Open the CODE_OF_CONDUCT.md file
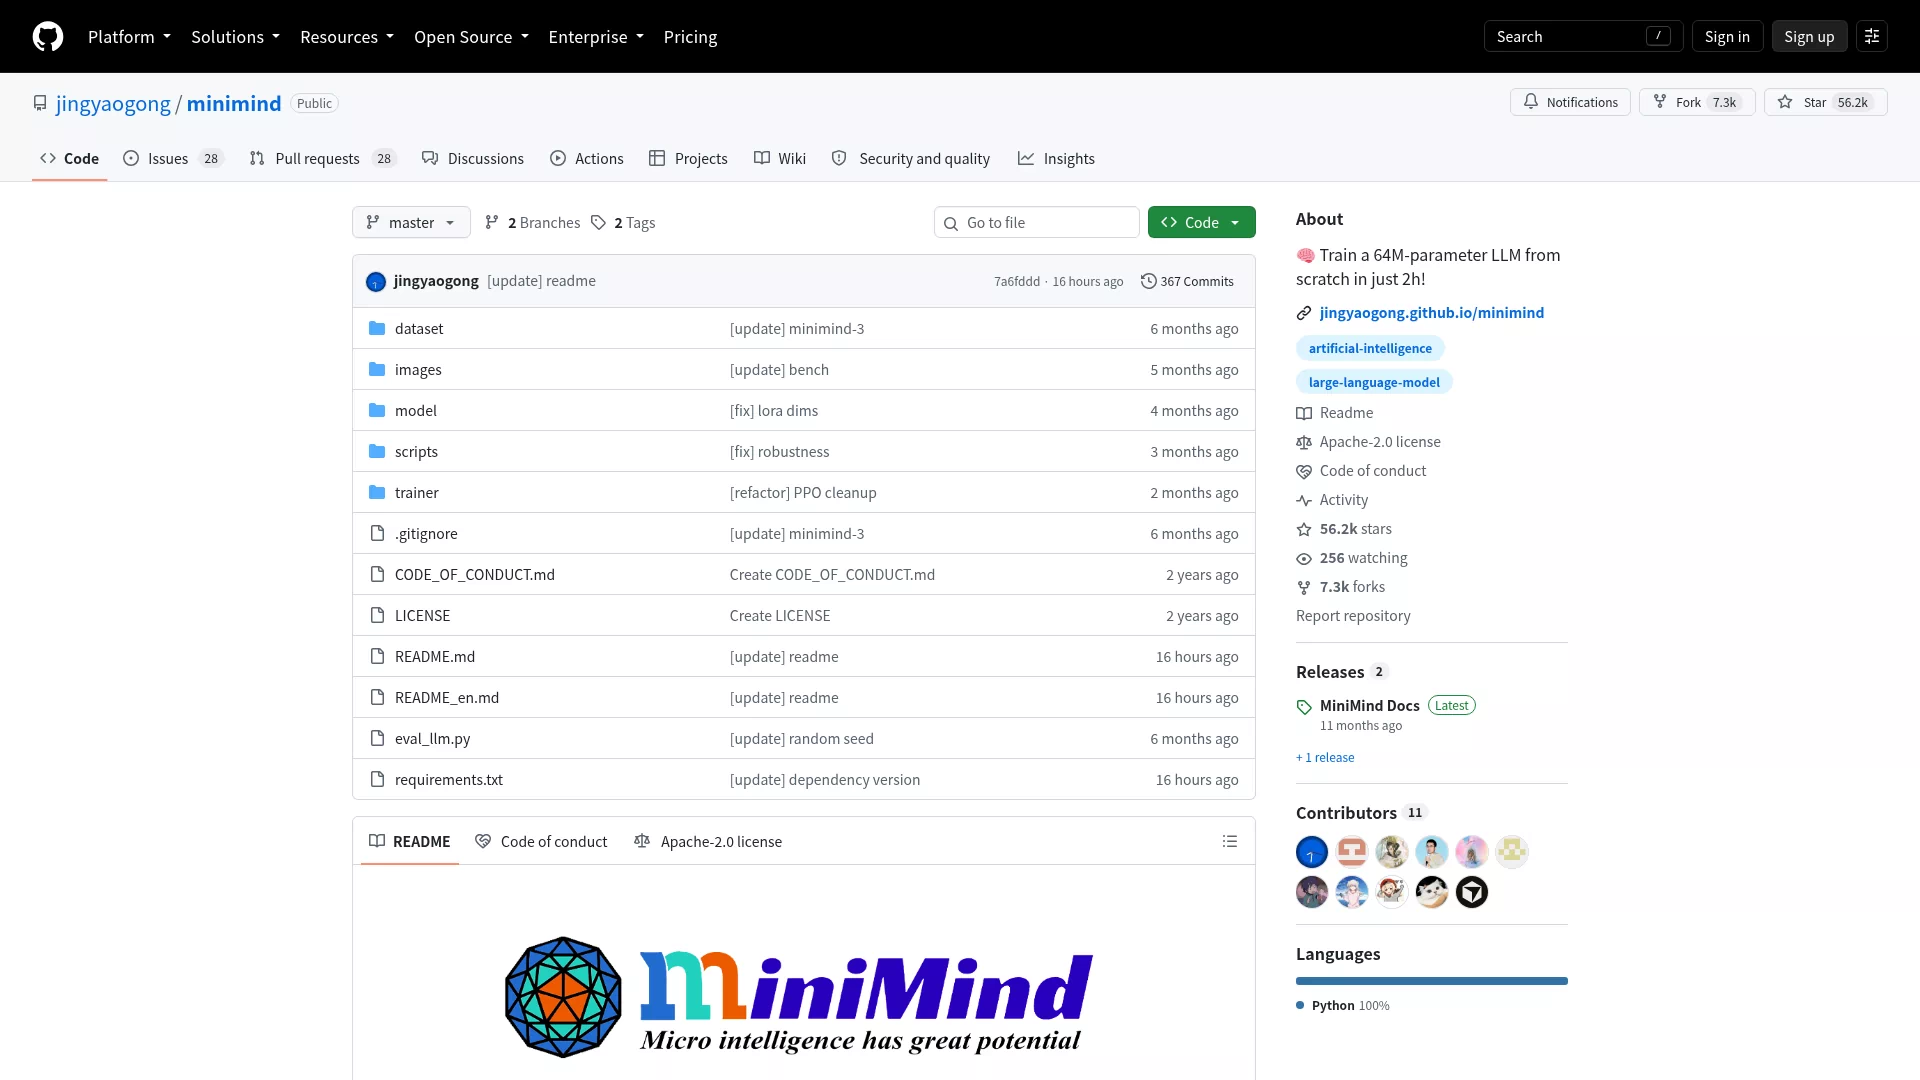The width and height of the screenshot is (1920, 1080). tap(474, 575)
